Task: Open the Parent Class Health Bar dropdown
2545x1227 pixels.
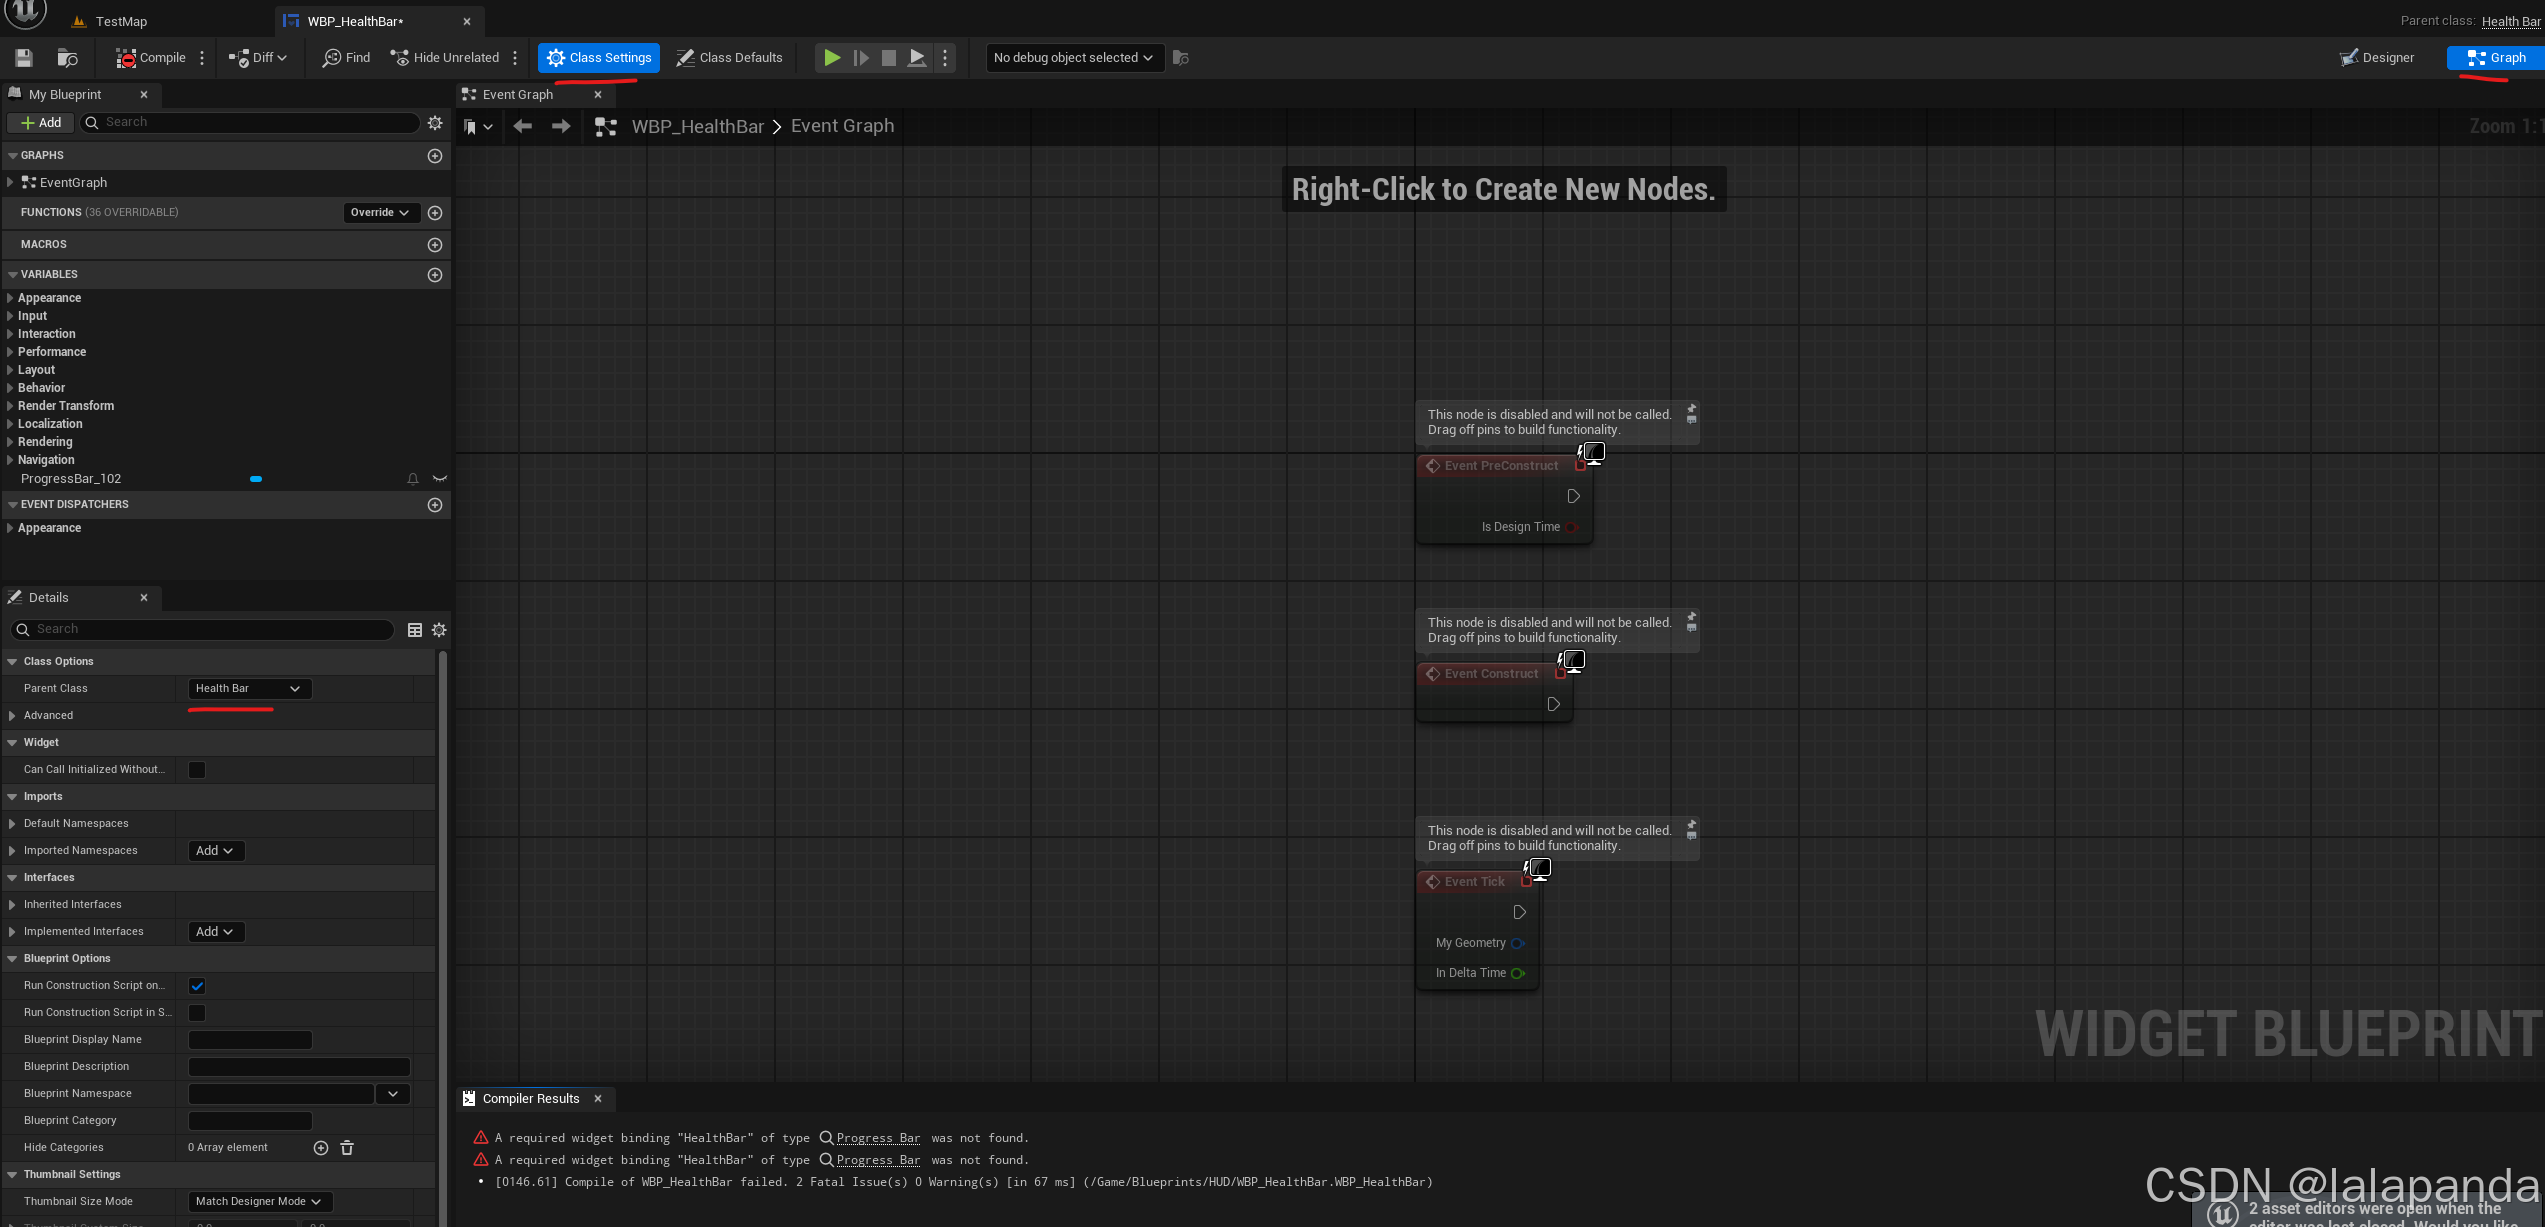Action: pyautogui.click(x=249, y=689)
